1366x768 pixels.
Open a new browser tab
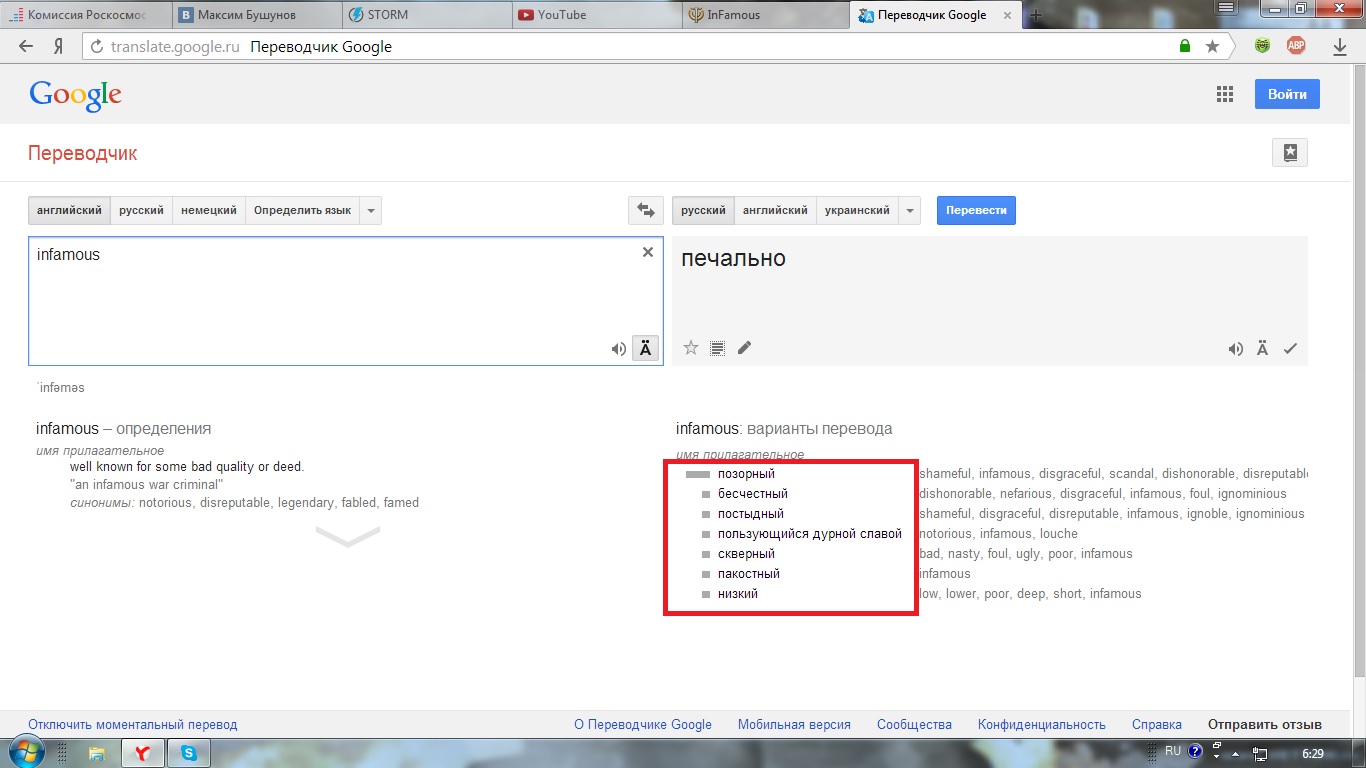coord(1036,15)
